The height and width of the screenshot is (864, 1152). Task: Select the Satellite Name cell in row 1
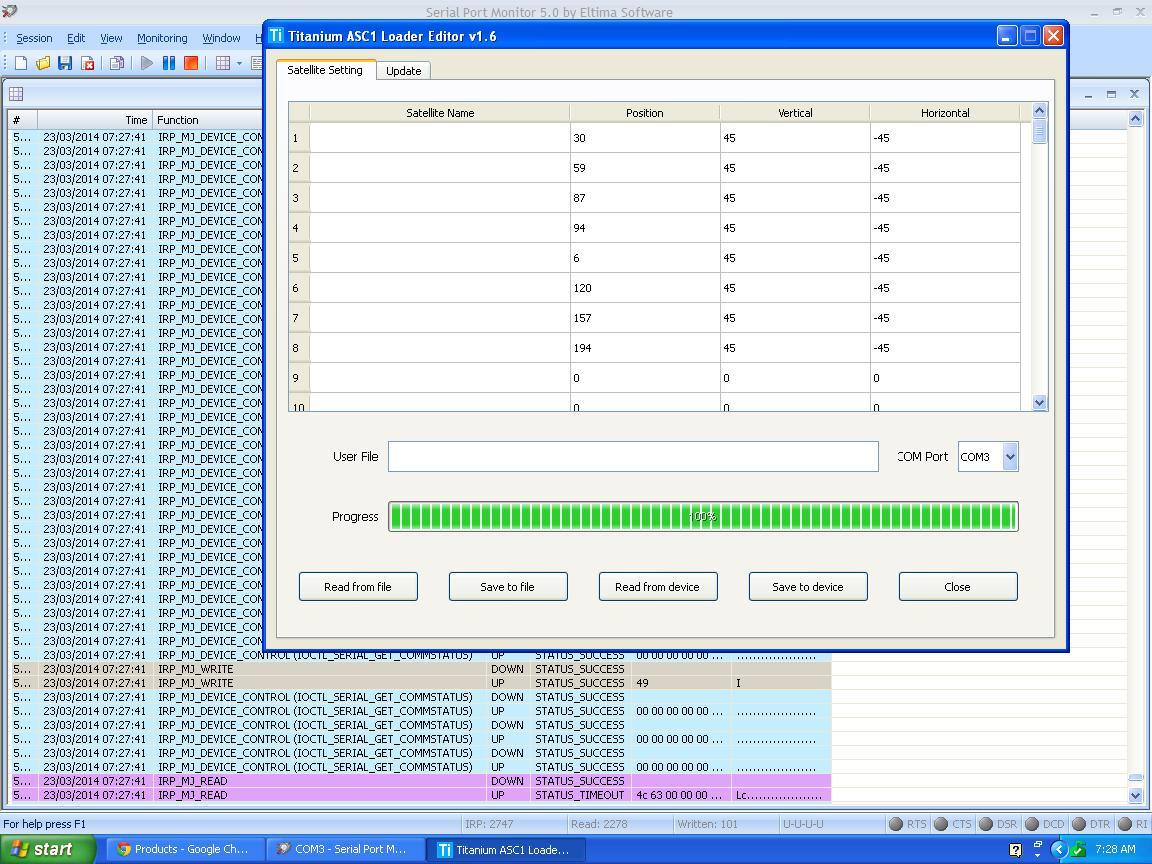point(439,138)
